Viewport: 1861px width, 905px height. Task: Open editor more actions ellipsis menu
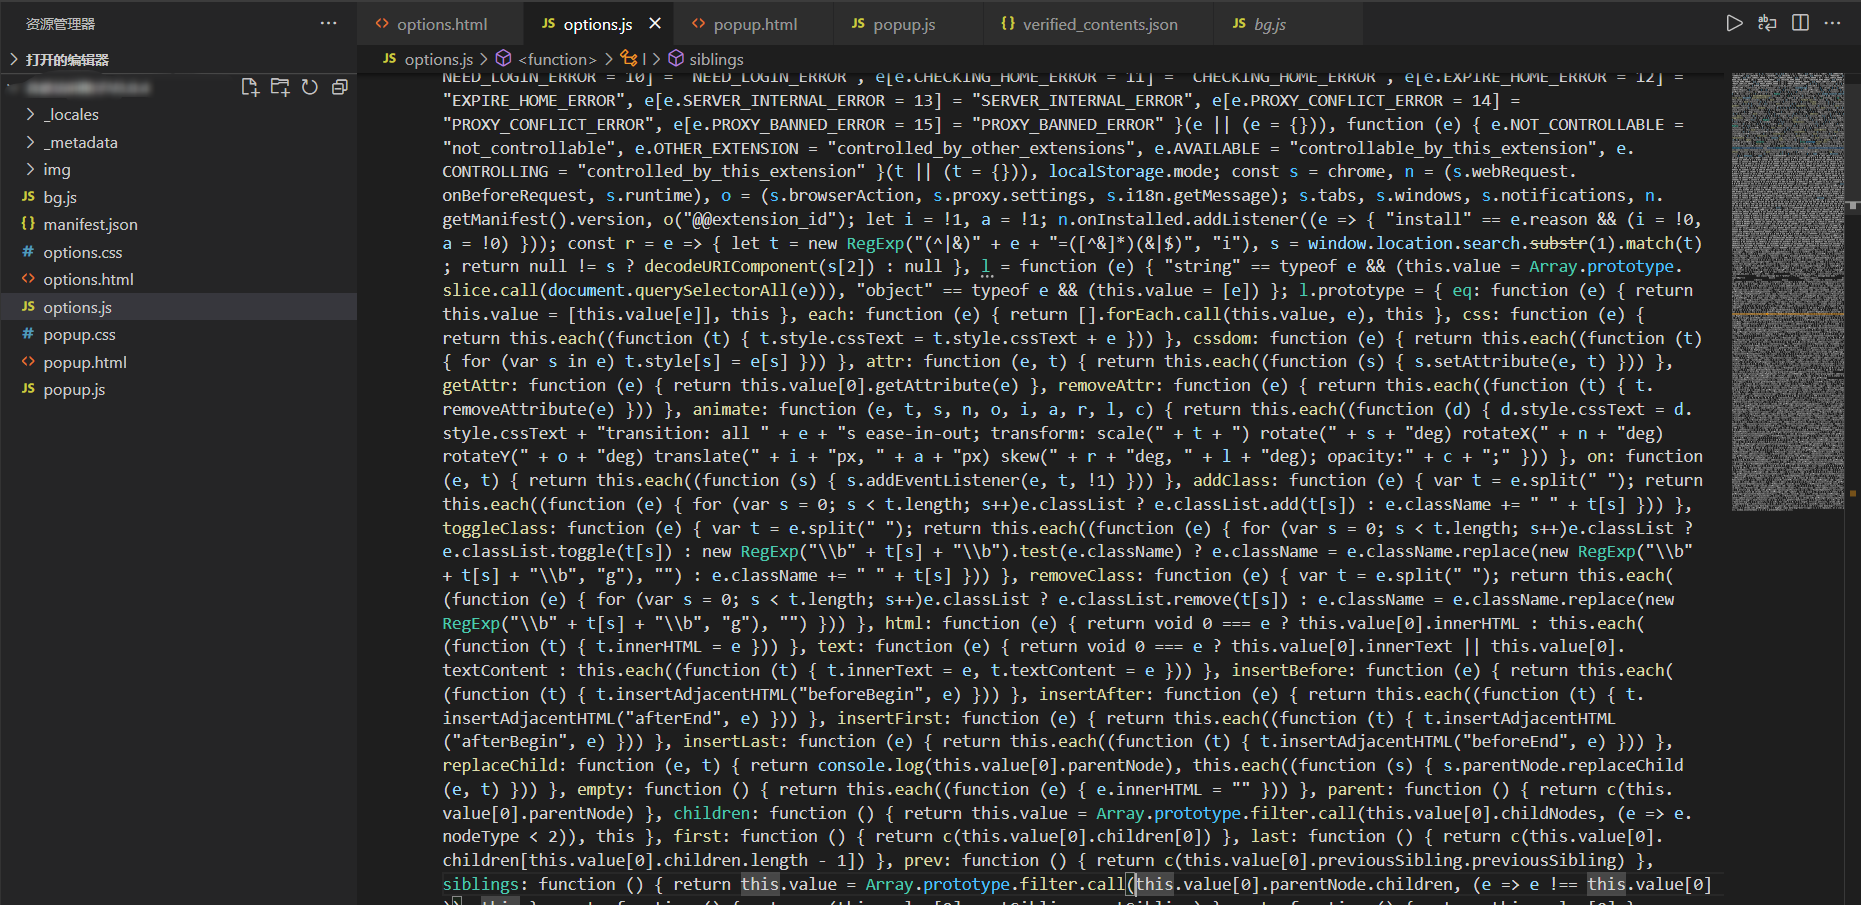1832,23
